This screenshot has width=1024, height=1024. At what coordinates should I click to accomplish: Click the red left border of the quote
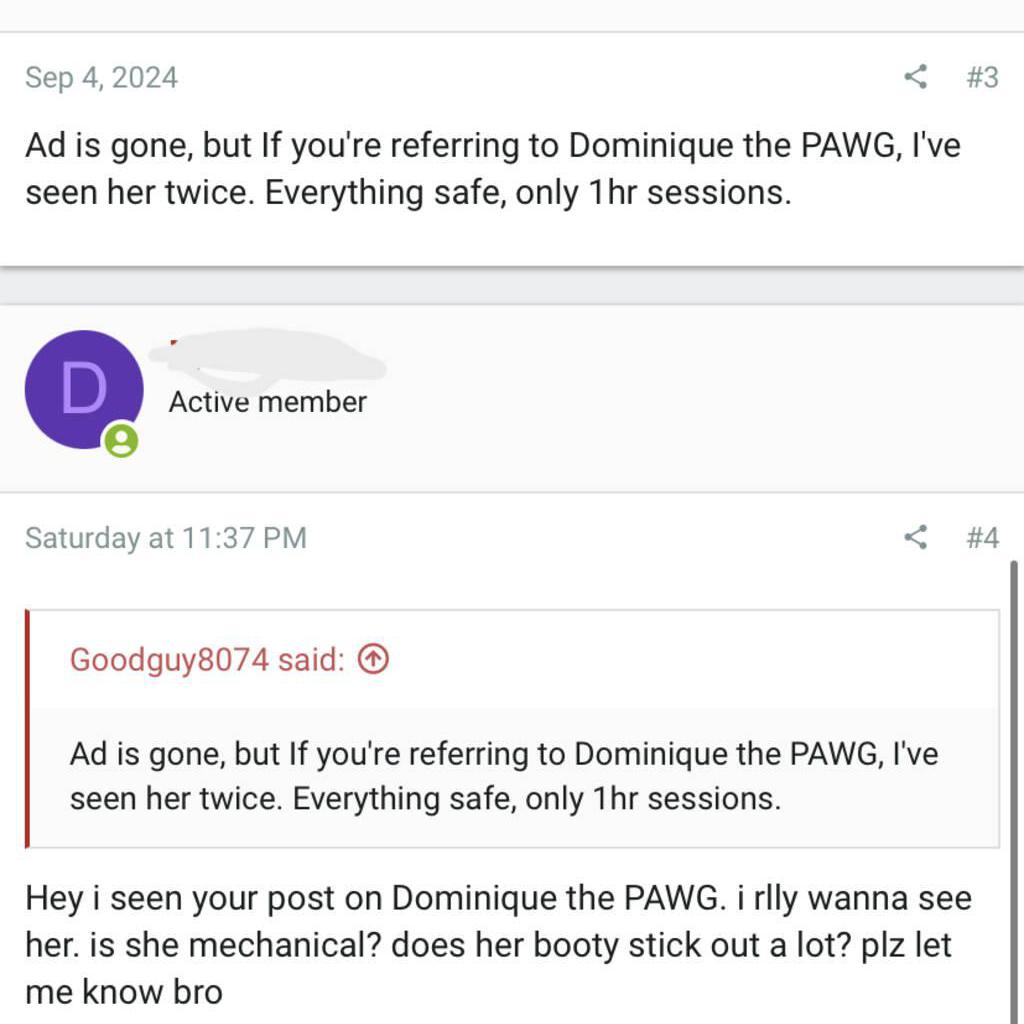pos(27,728)
